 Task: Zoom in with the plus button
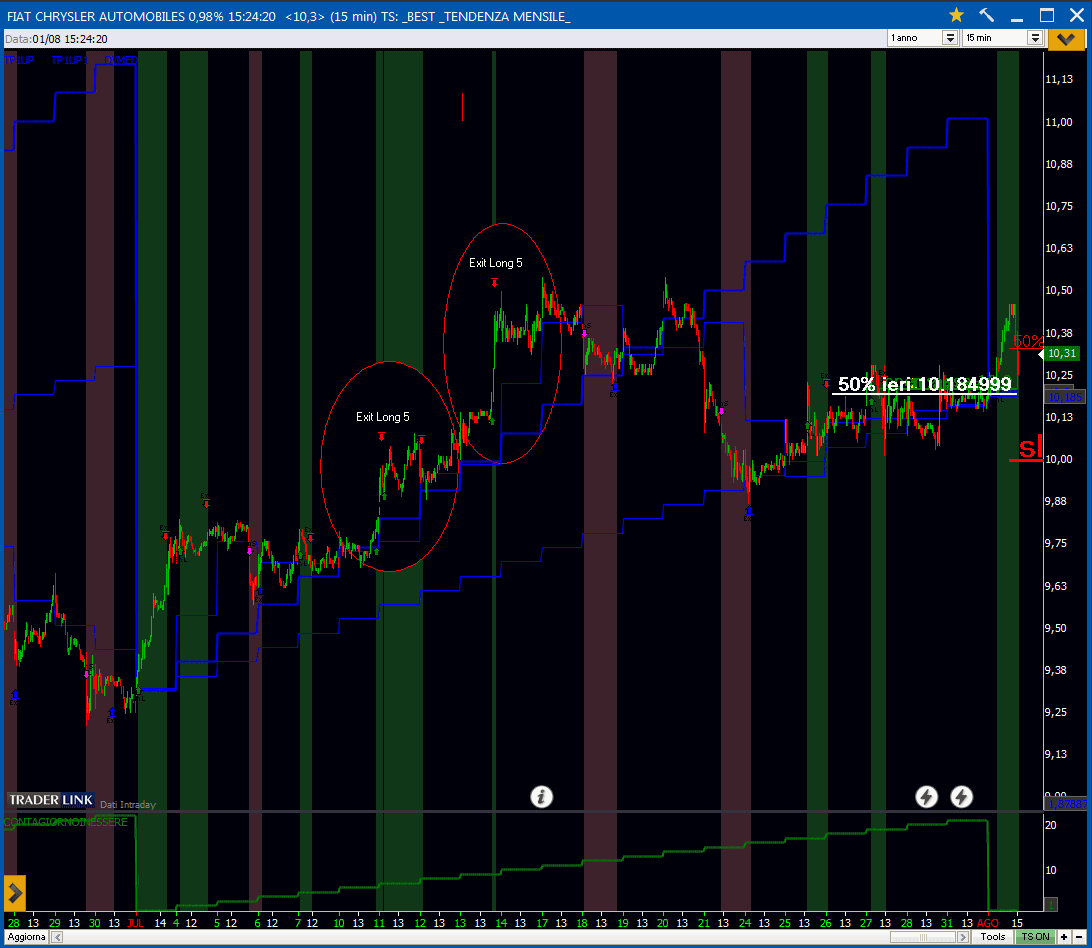[1064, 937]
